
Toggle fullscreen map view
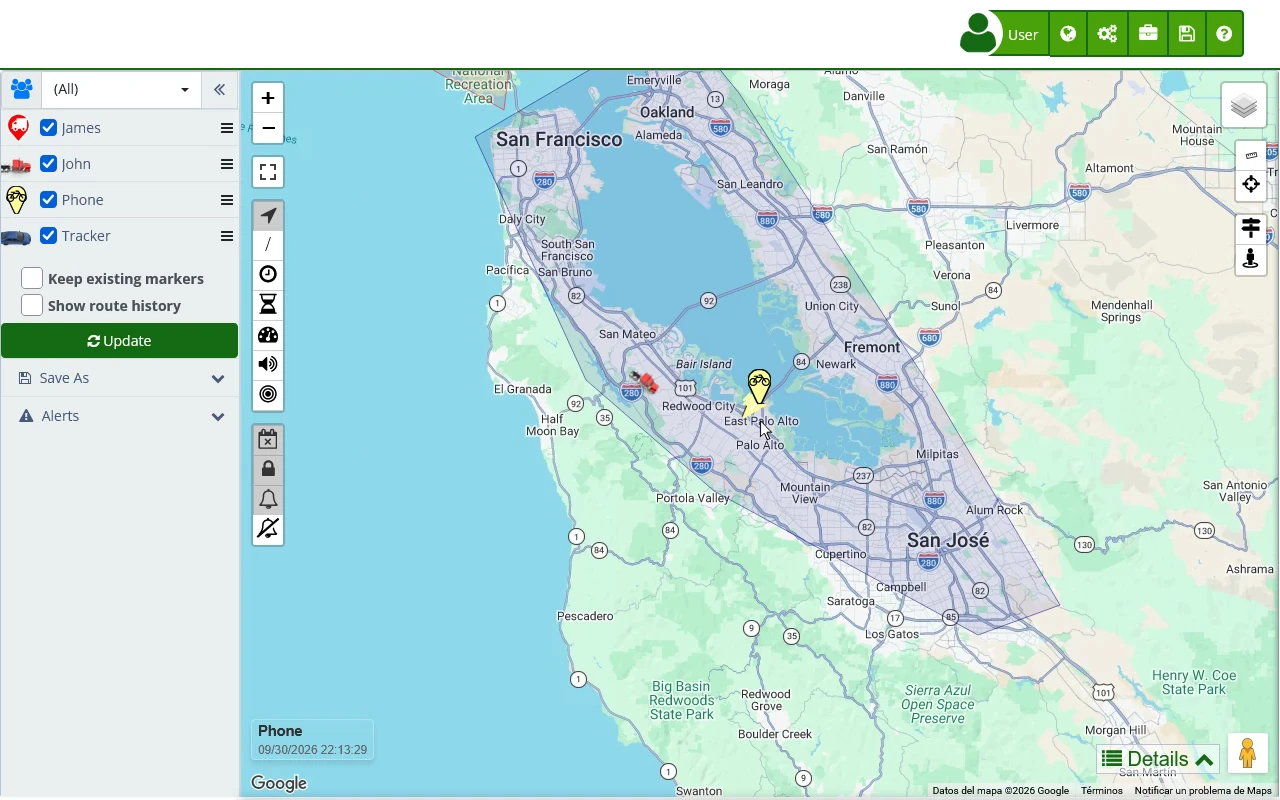click(268, 172)
